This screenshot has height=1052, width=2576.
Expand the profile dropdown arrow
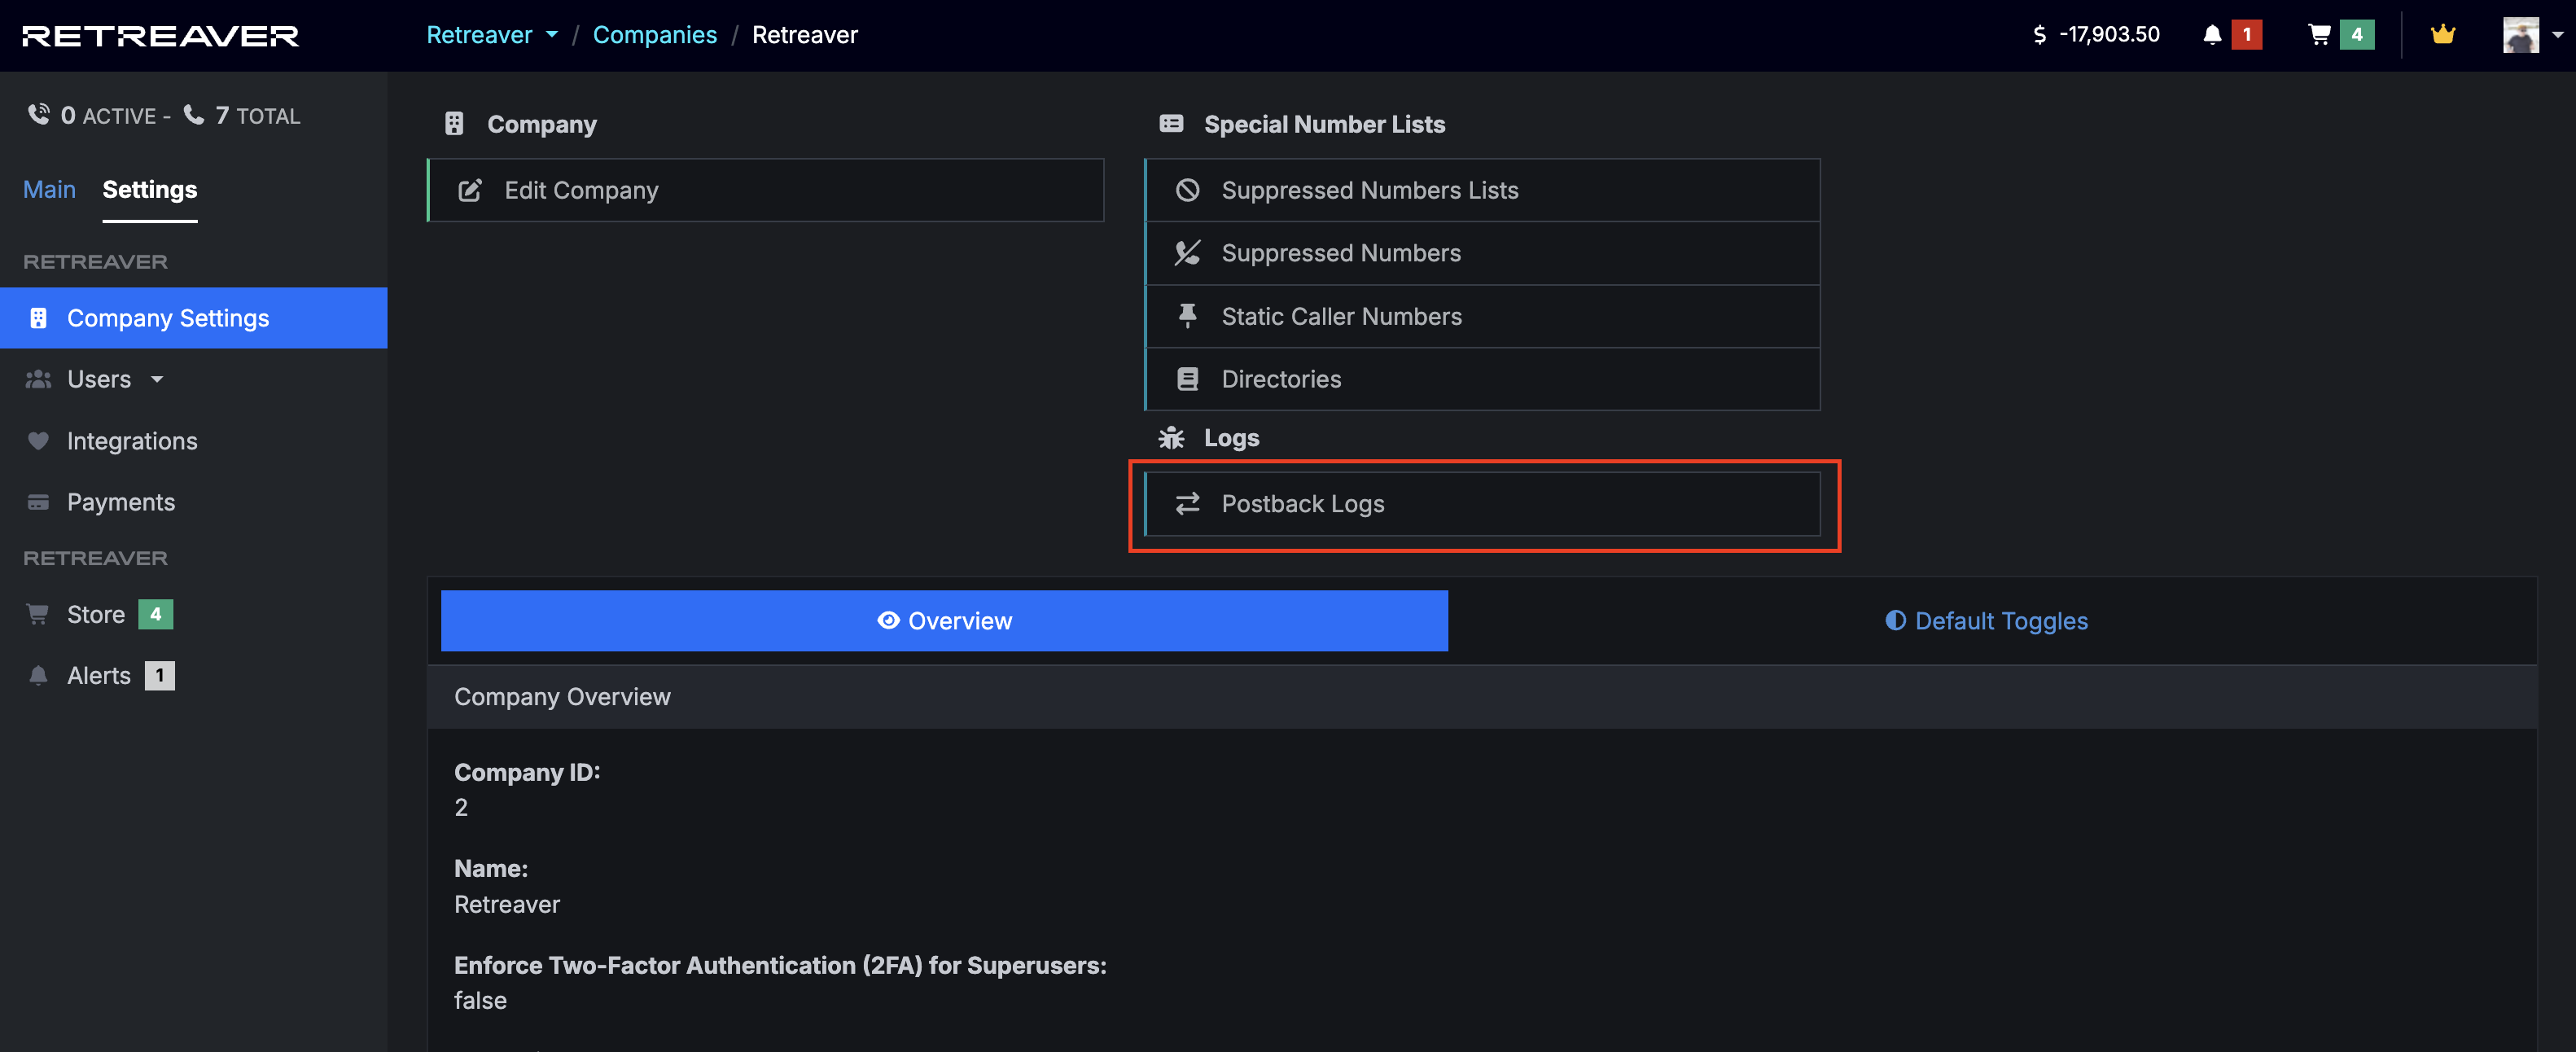(2558, 35)
